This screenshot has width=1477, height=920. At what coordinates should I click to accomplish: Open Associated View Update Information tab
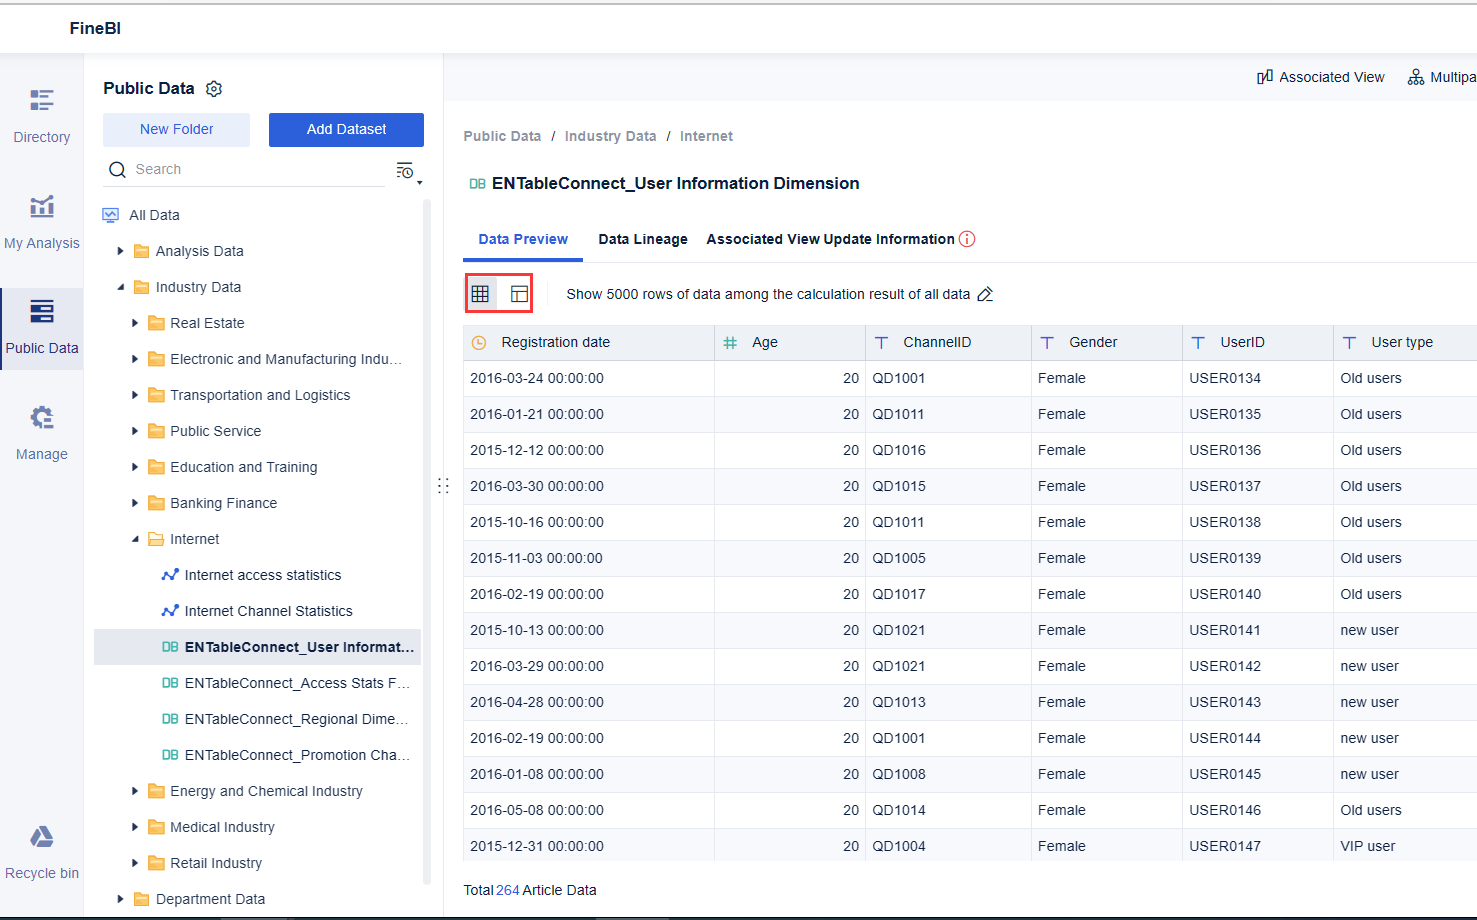(830, 239)
